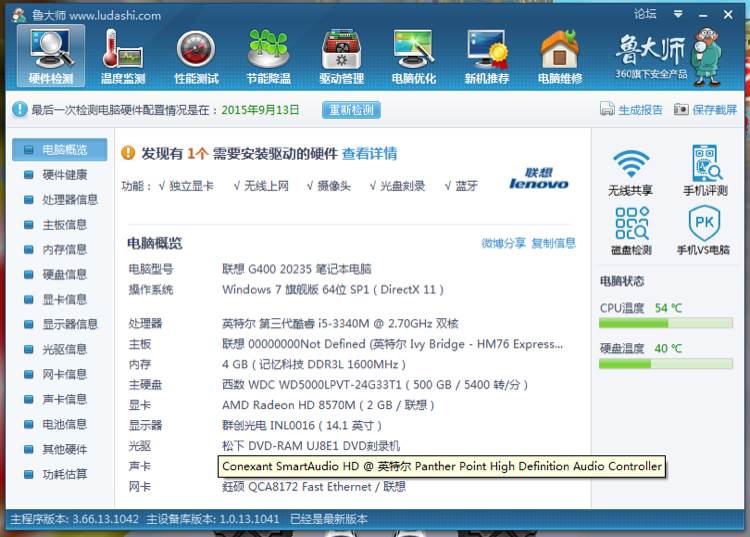Open the 驱动管理 driver manager
The image size is (750, 537).
pos(342,56)
